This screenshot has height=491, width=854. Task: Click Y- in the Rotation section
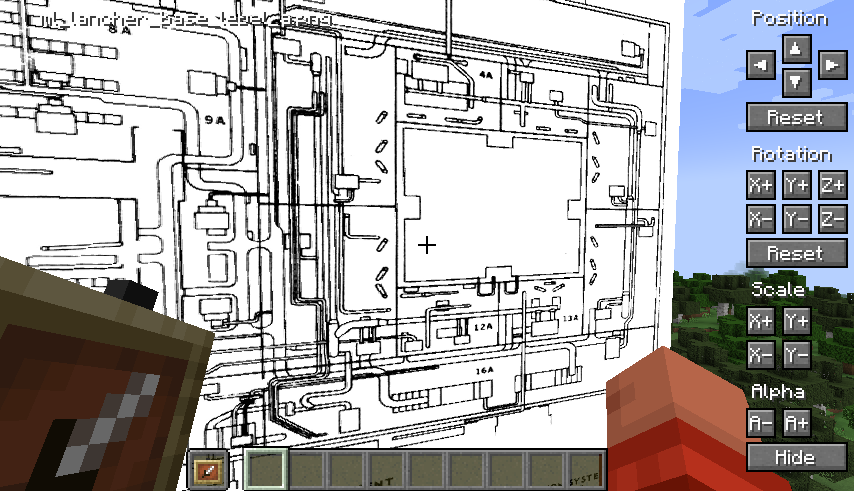tap(796, 219)
